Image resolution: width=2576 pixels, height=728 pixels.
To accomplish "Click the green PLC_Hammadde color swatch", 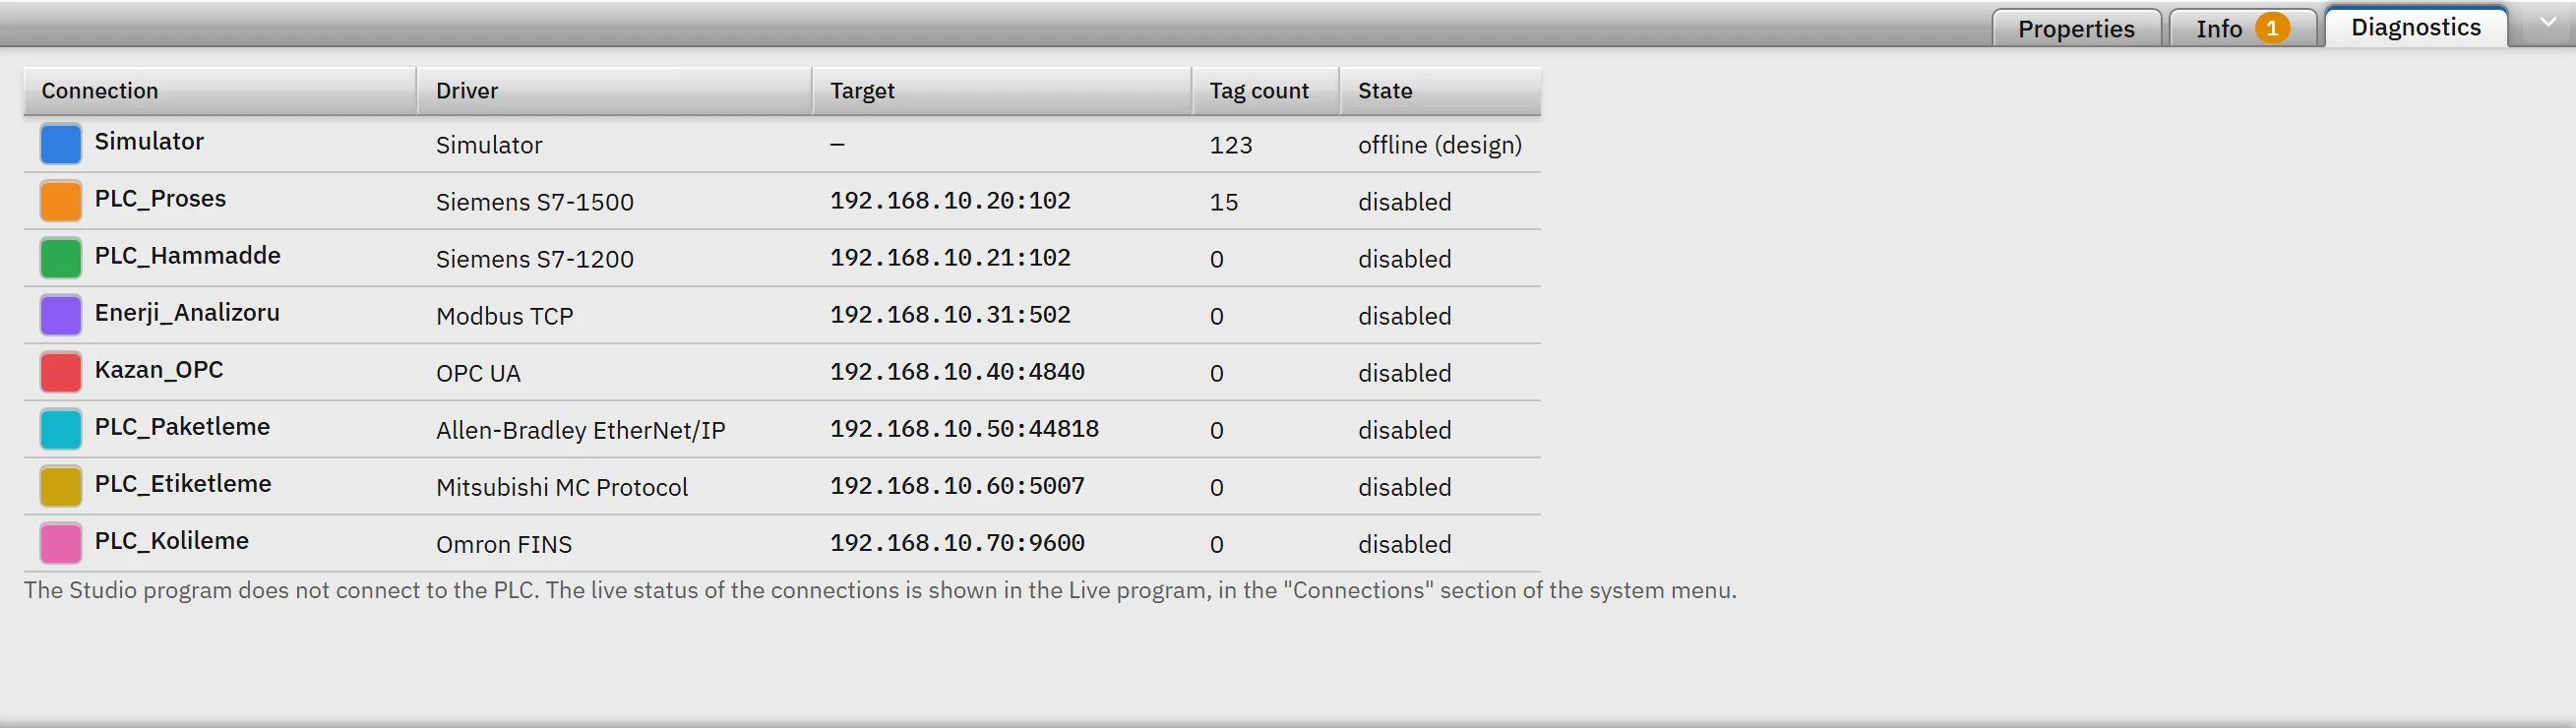I will pyautogui.click(x=61, y=258).
